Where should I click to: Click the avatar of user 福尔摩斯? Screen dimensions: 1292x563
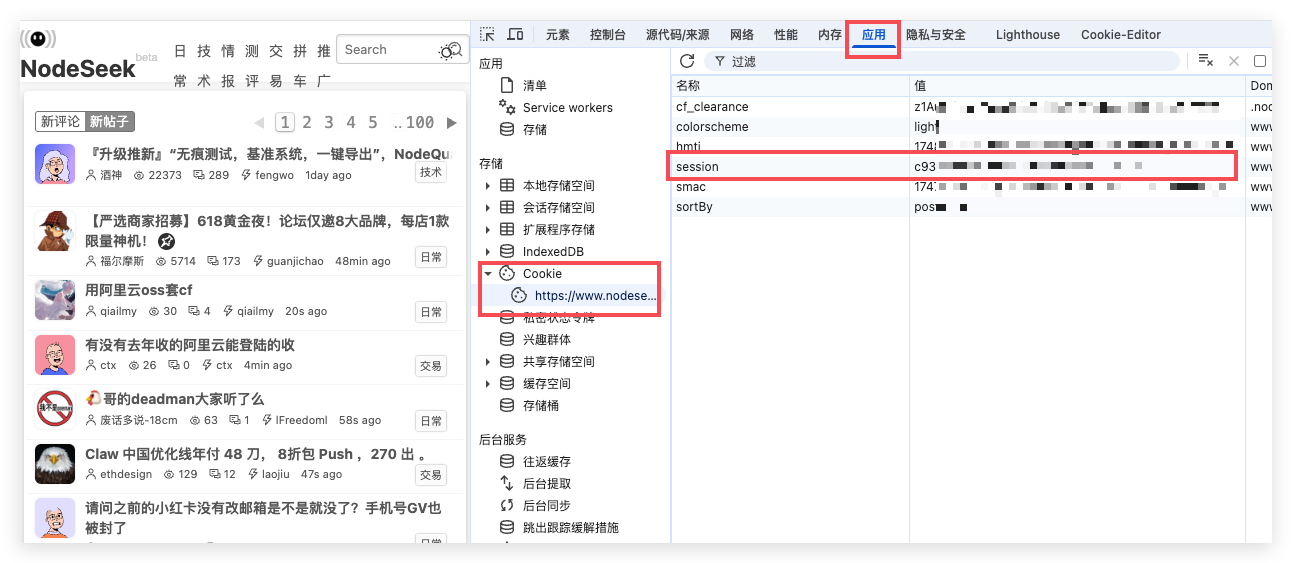(55, 230)
